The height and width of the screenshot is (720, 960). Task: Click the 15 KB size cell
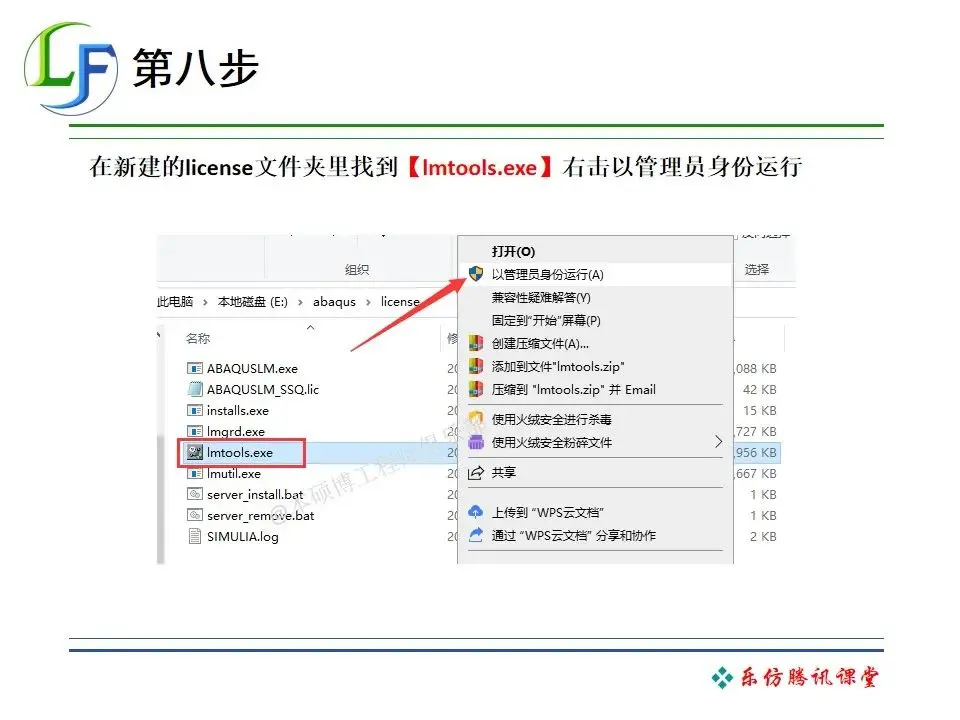pos(759,410)
